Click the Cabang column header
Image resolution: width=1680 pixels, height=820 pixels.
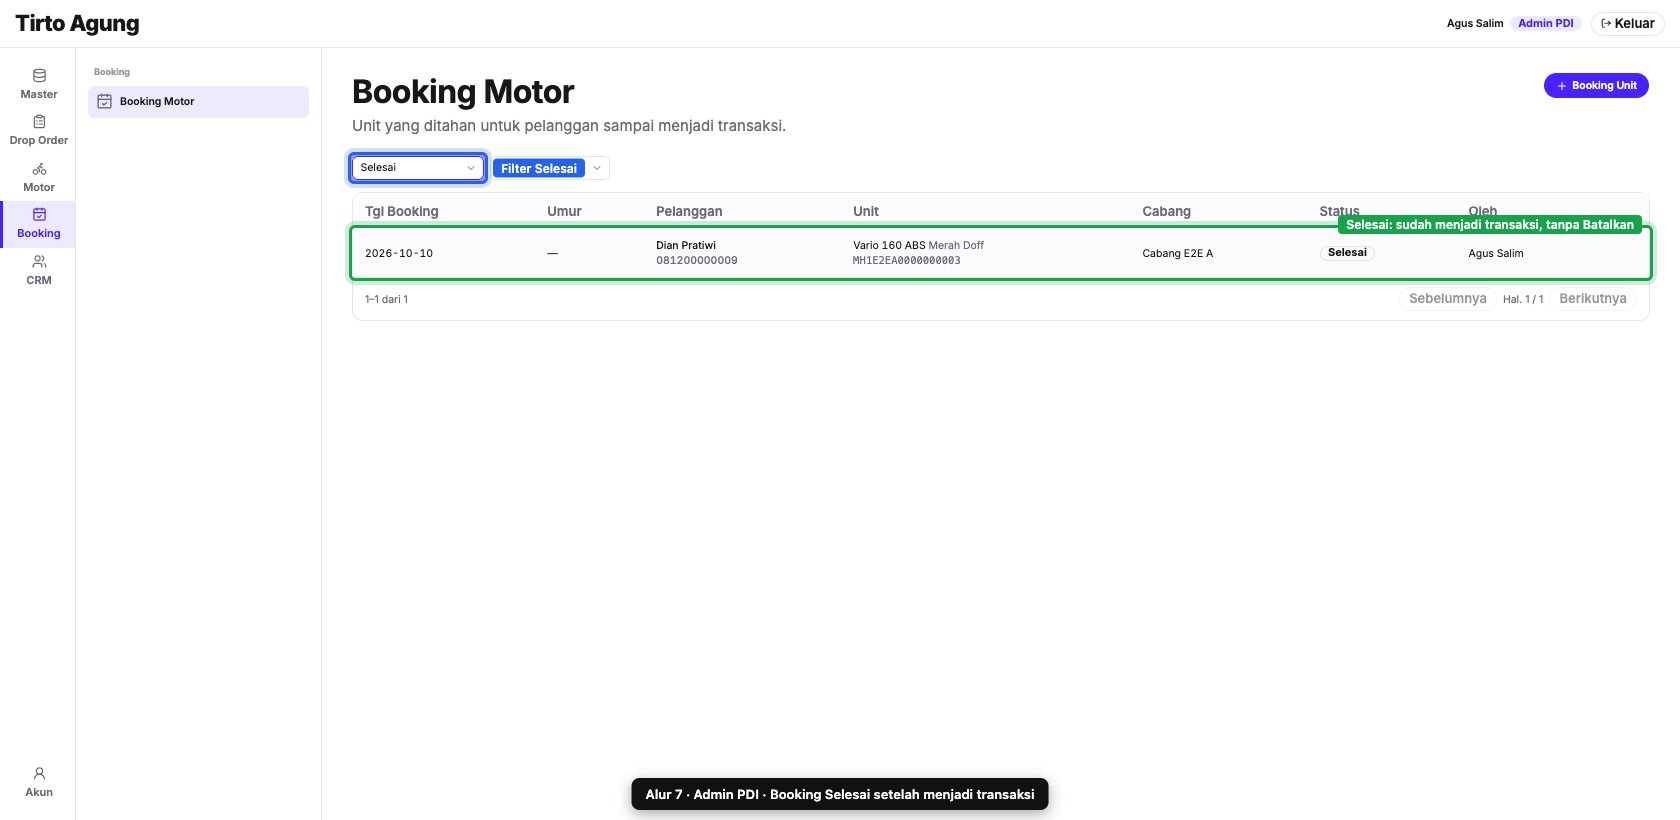[x=1166, y=211]
